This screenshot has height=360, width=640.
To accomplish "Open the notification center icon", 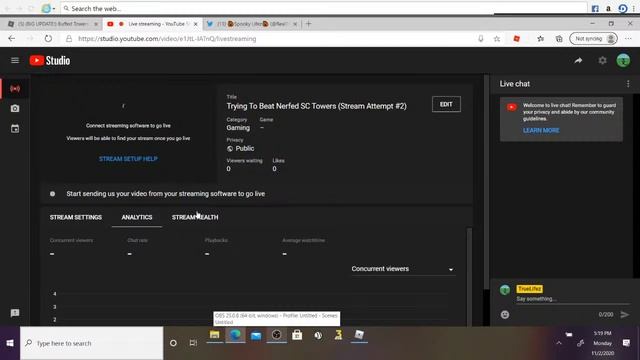I will point(626,343).
